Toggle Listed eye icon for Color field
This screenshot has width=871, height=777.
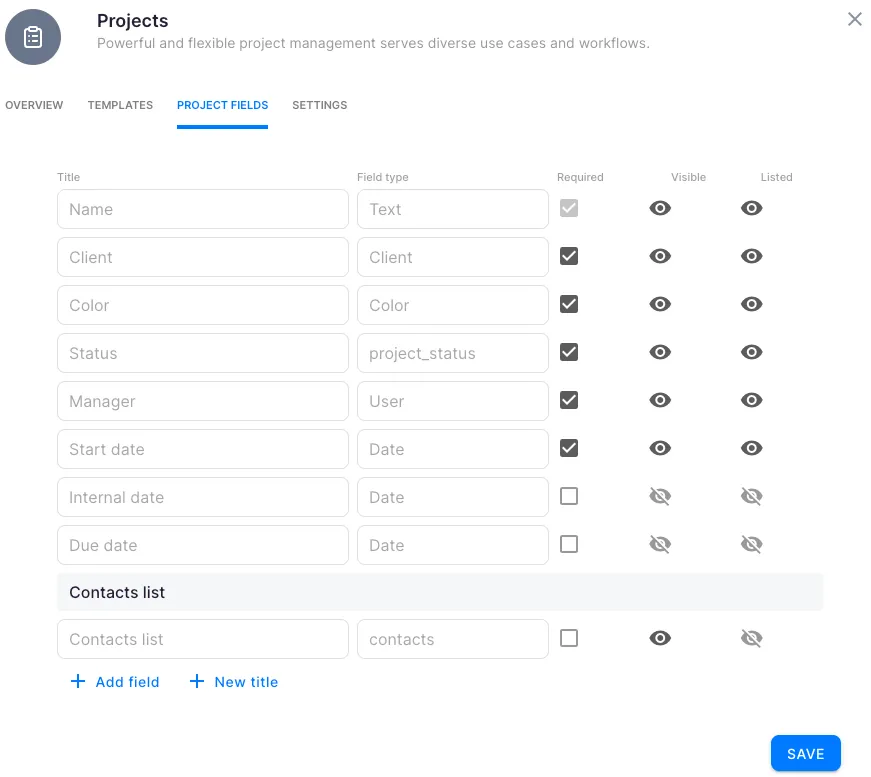752,305
